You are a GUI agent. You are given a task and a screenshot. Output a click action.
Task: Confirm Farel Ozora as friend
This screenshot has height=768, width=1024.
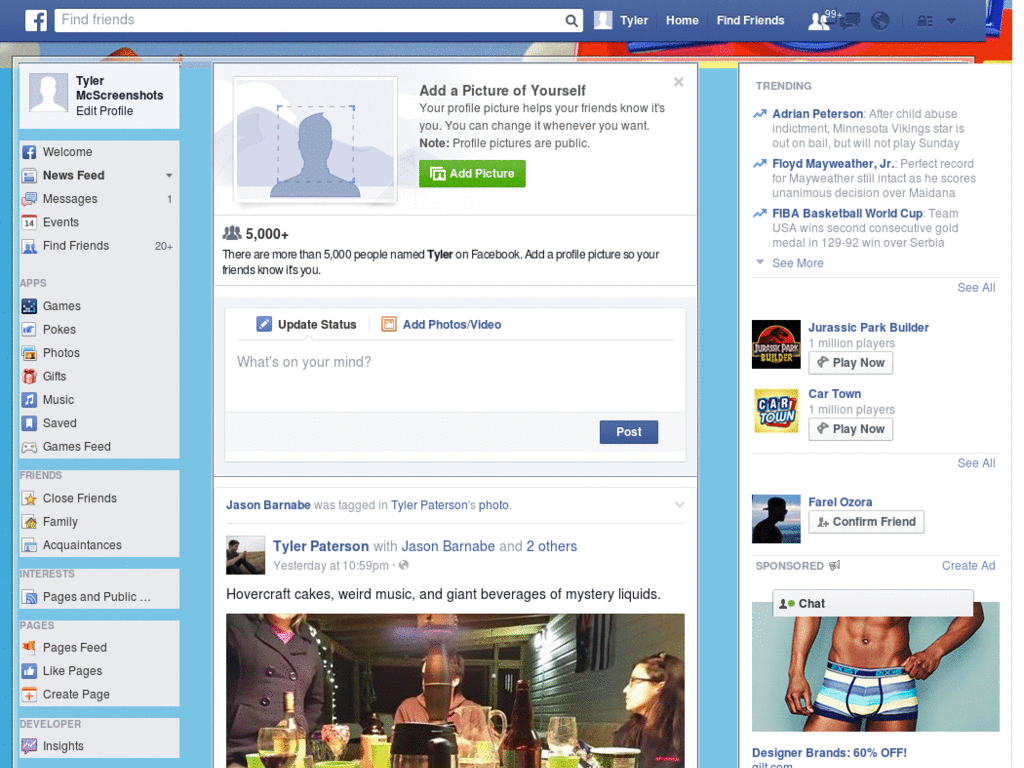click(x=867, y=522)
